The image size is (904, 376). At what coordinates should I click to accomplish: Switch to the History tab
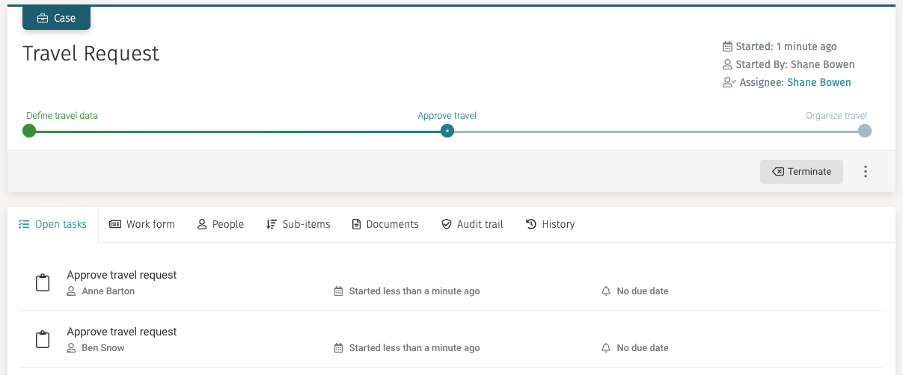point(550,224)
